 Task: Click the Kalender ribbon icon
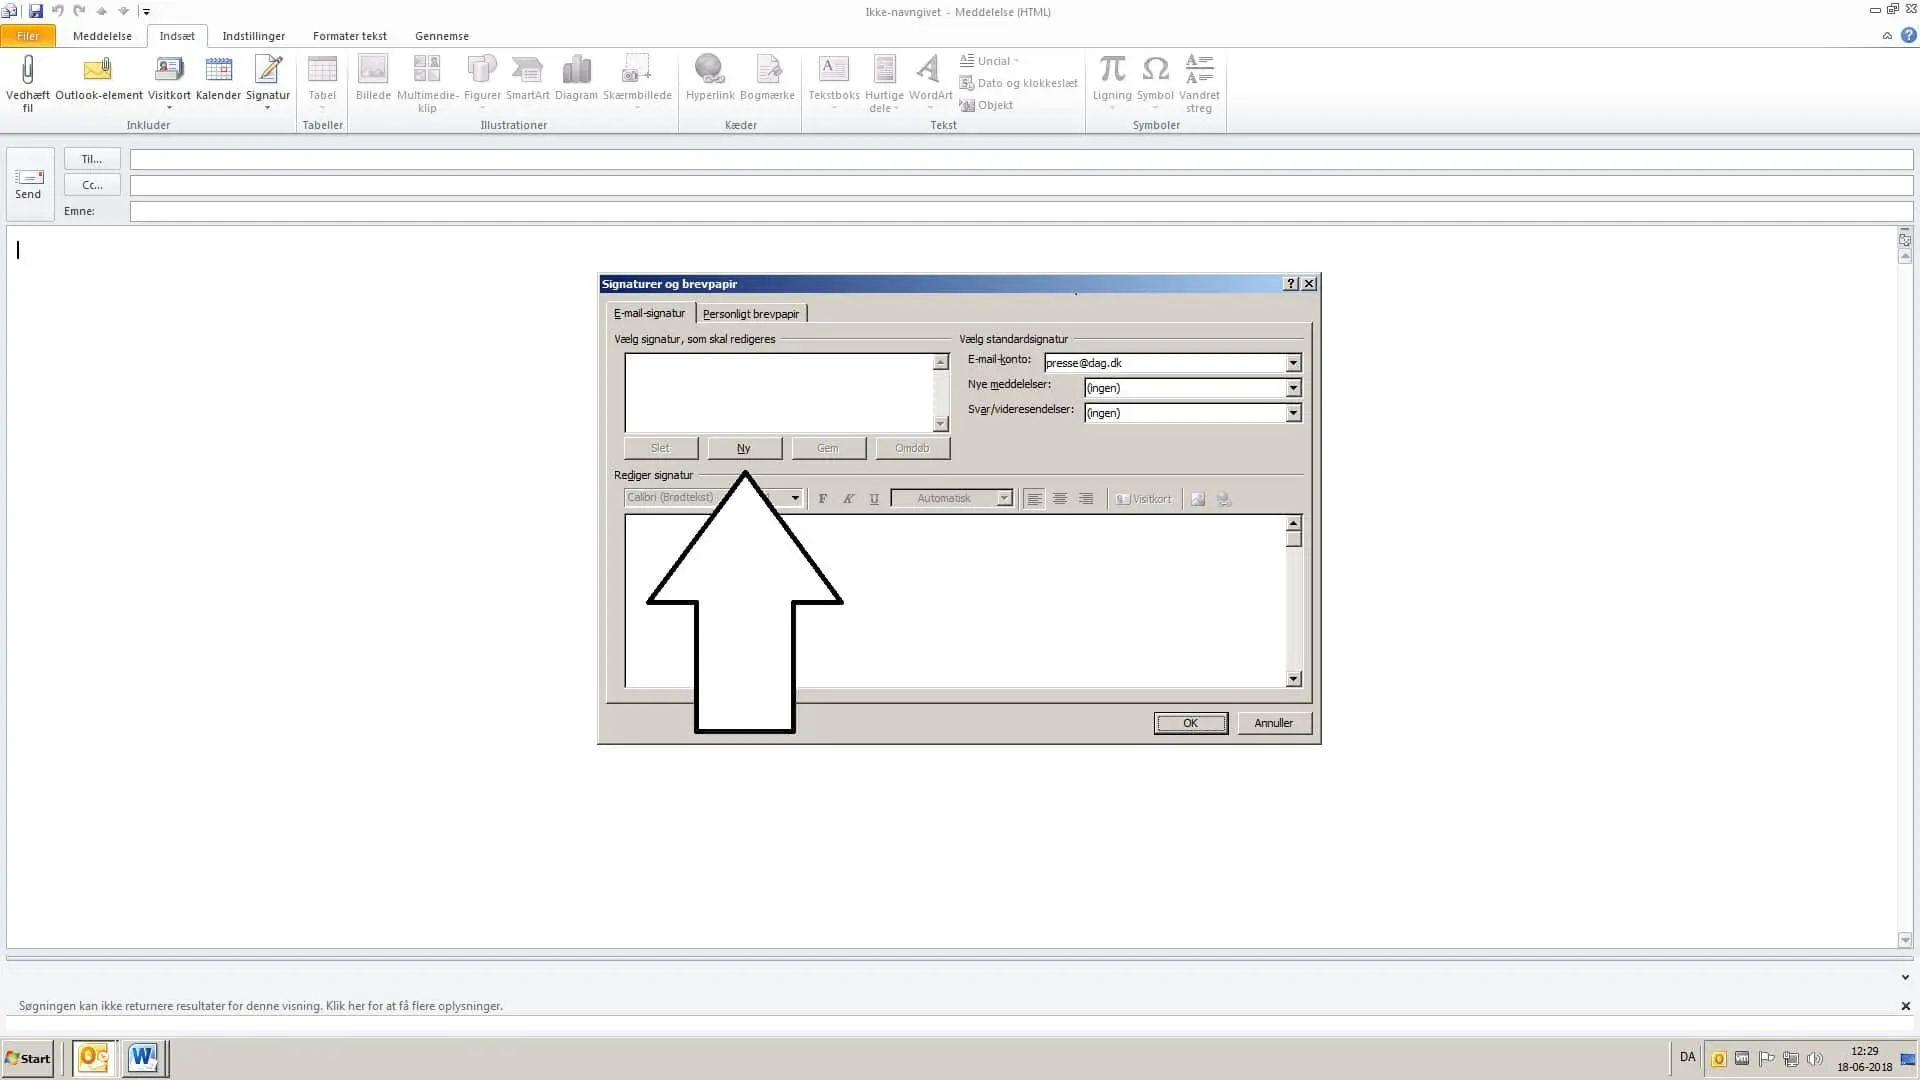(218, 70)
